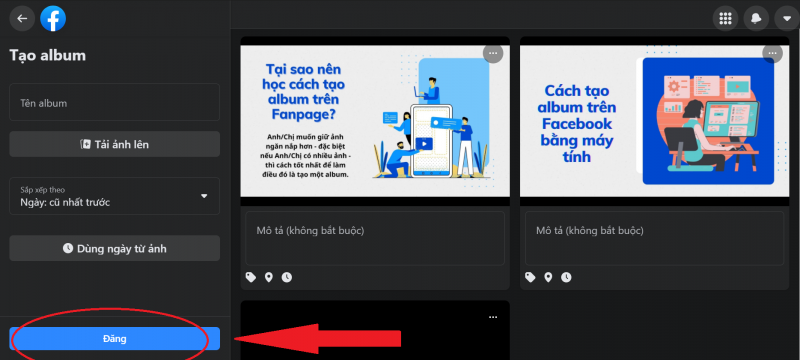Click the blue Đăng button
This screenshot has width=800, height=360.
click(115, 339)
